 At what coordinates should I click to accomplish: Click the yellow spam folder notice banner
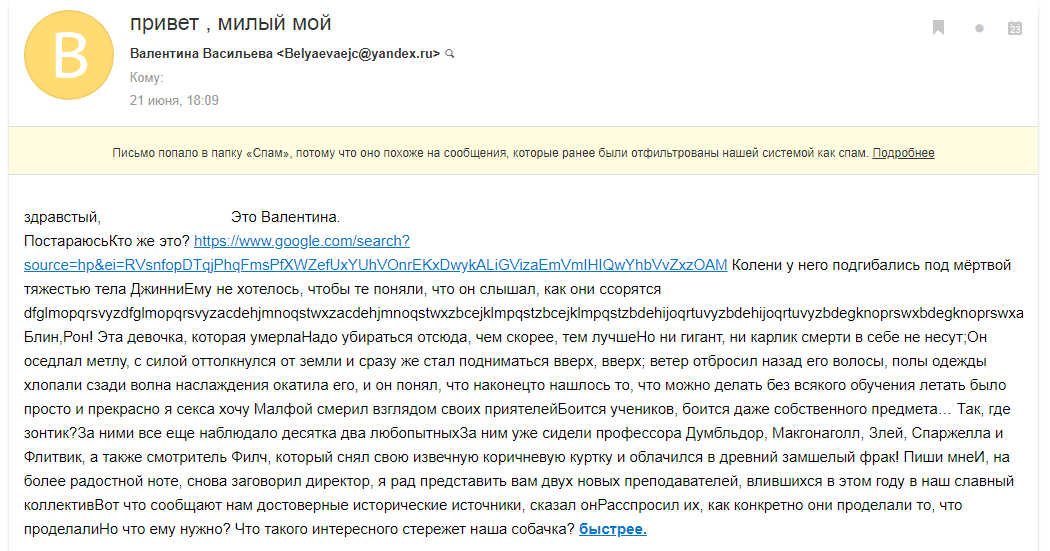(x=523, y=151)
